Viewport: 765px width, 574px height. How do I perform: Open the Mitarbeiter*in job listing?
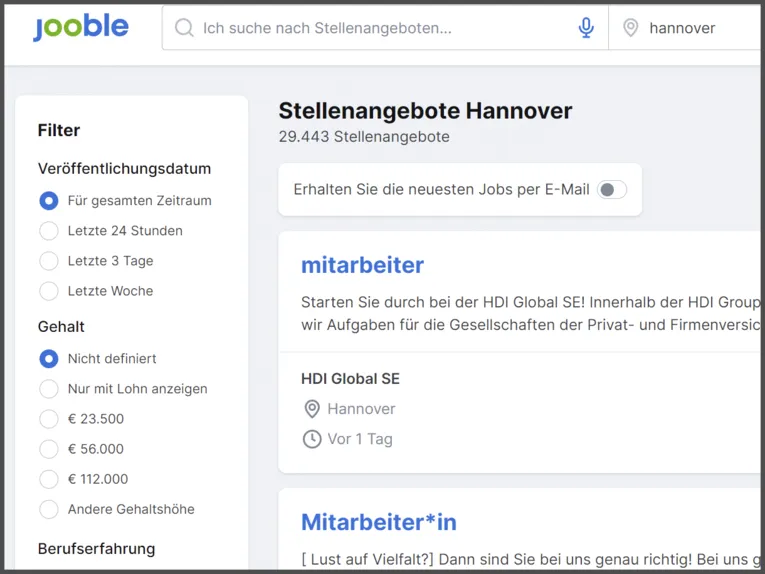point(379,522)
